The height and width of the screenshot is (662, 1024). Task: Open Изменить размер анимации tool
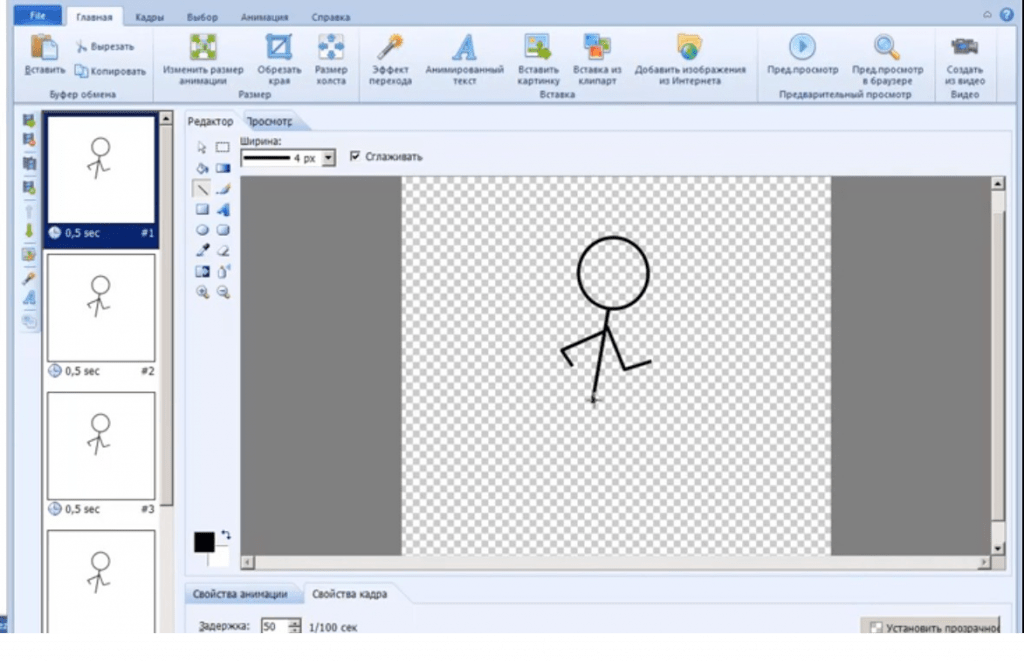click(x=203, y=59)
